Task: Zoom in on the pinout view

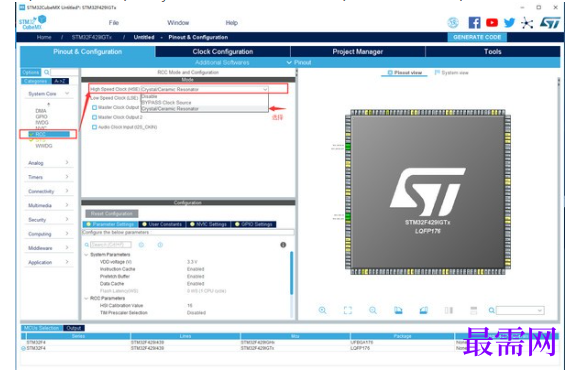Action: (322, 310)
